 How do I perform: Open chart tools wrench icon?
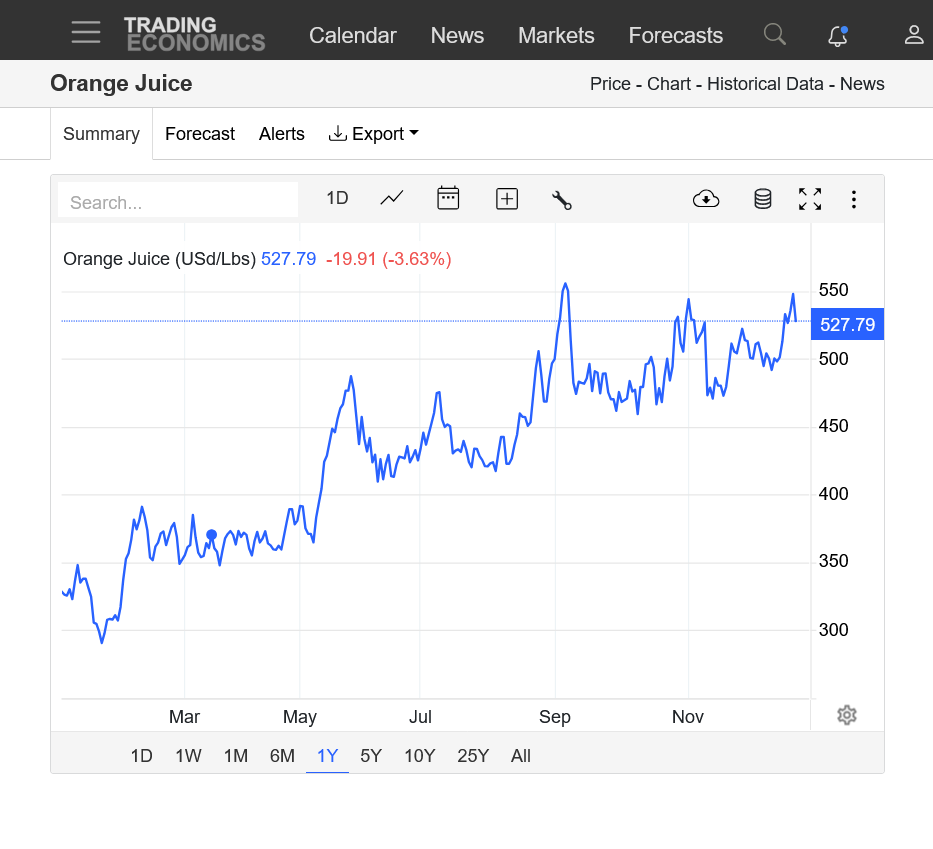[x=562, y=200]
